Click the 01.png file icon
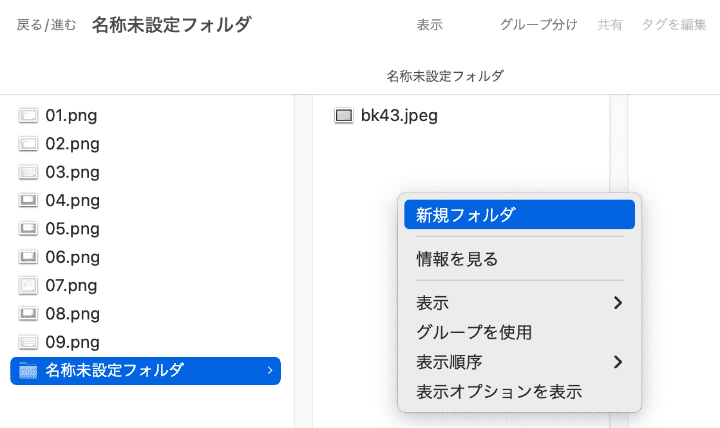The image size is (720, 428). (x=28, y=115)
